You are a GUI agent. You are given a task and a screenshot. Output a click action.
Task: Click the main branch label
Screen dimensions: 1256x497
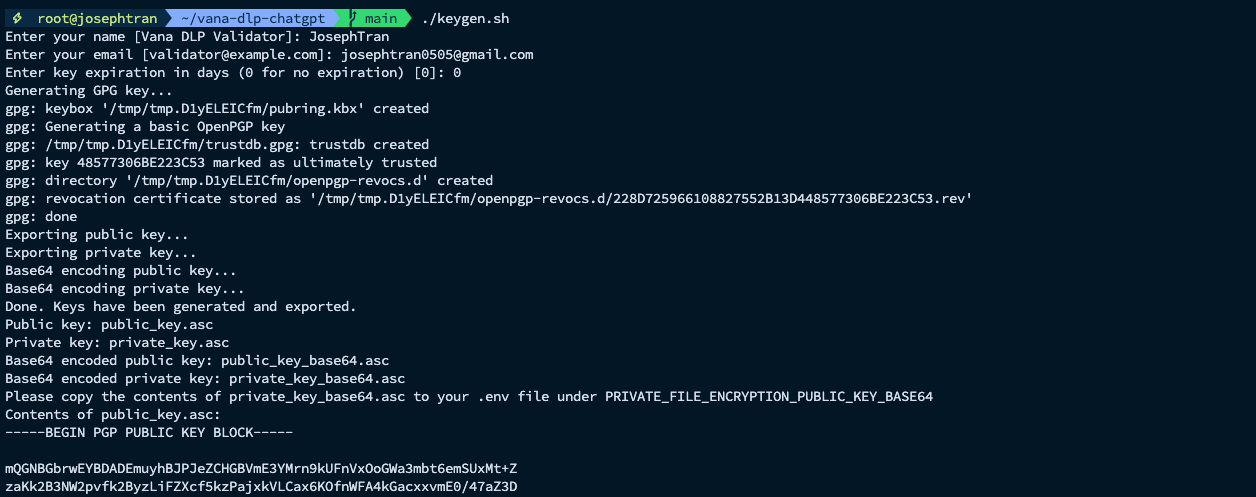click(382, 19)
